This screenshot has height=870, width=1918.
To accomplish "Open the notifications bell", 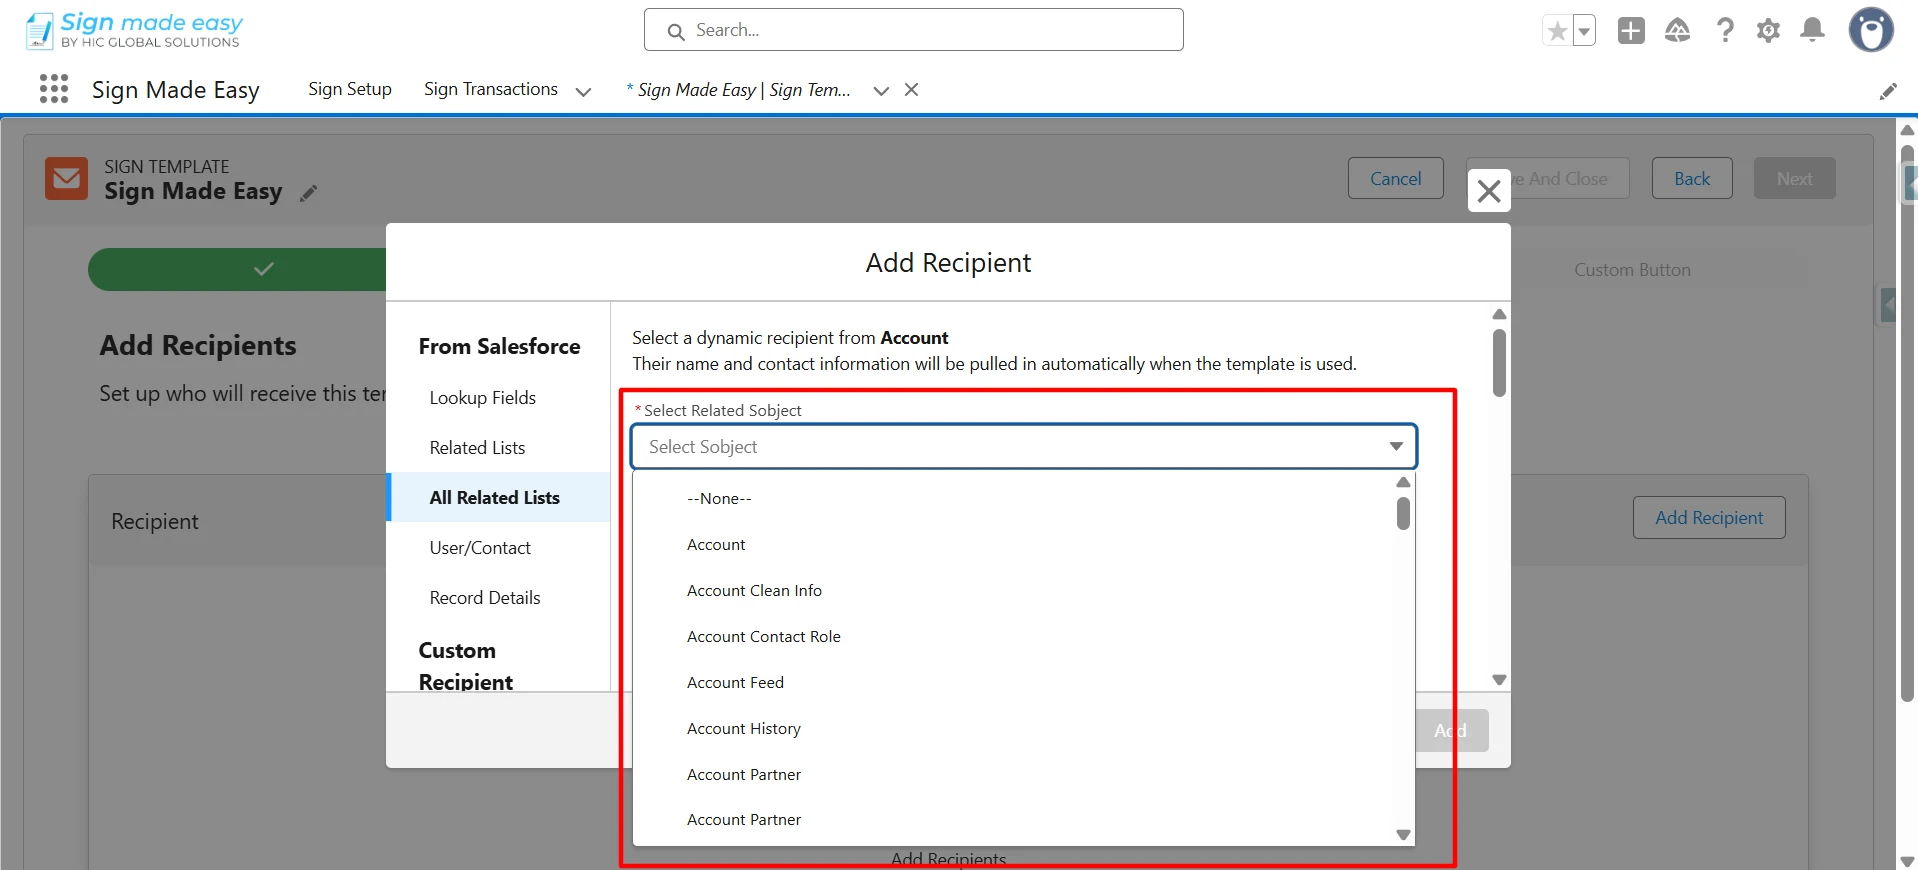I will [x=1812, y=30].
